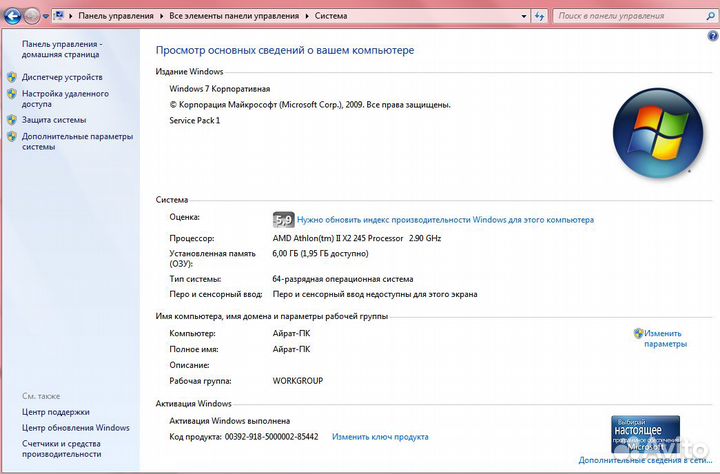Click Изменить ключ продукта link
The height and width of the screenshot is (474, 720).
click(x=380, y=437)
